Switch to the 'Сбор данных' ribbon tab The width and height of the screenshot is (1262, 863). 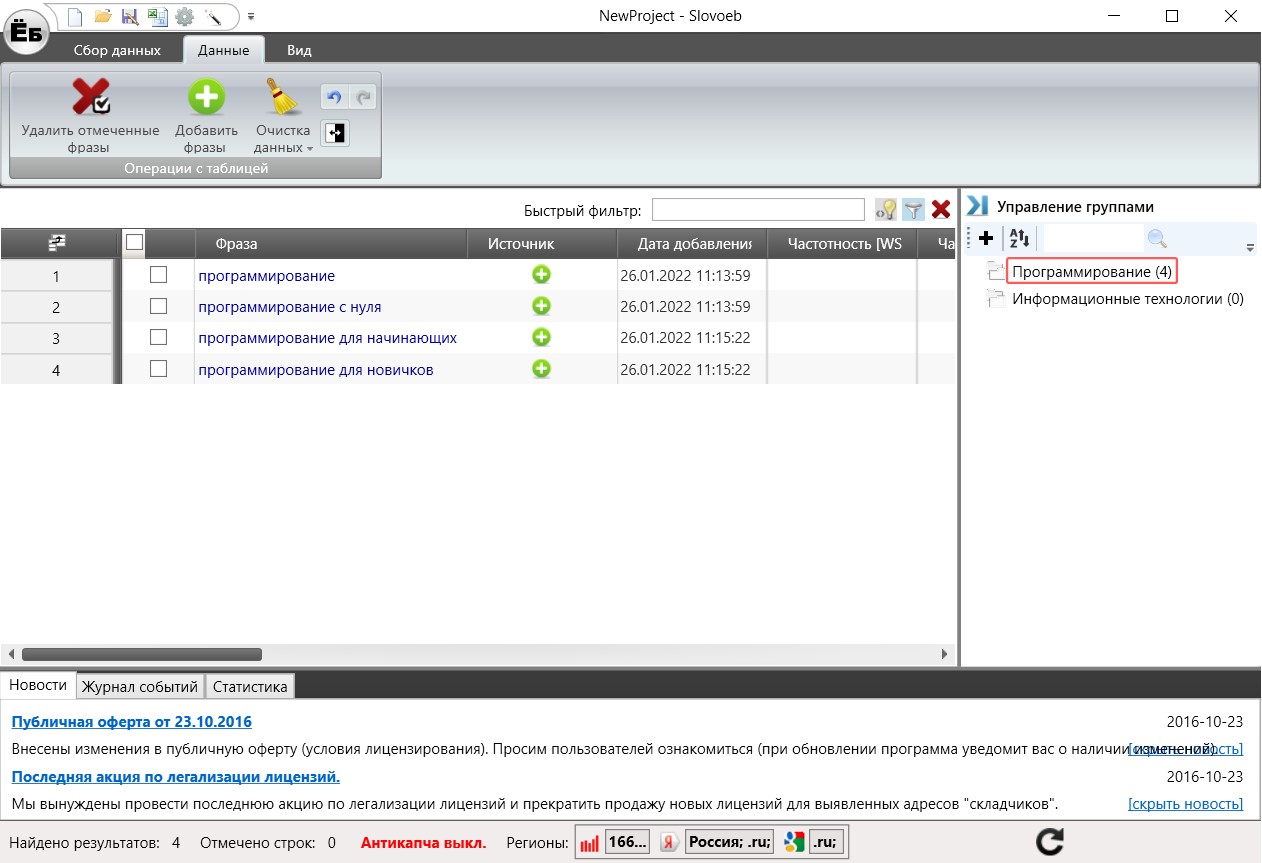point(117,50)
